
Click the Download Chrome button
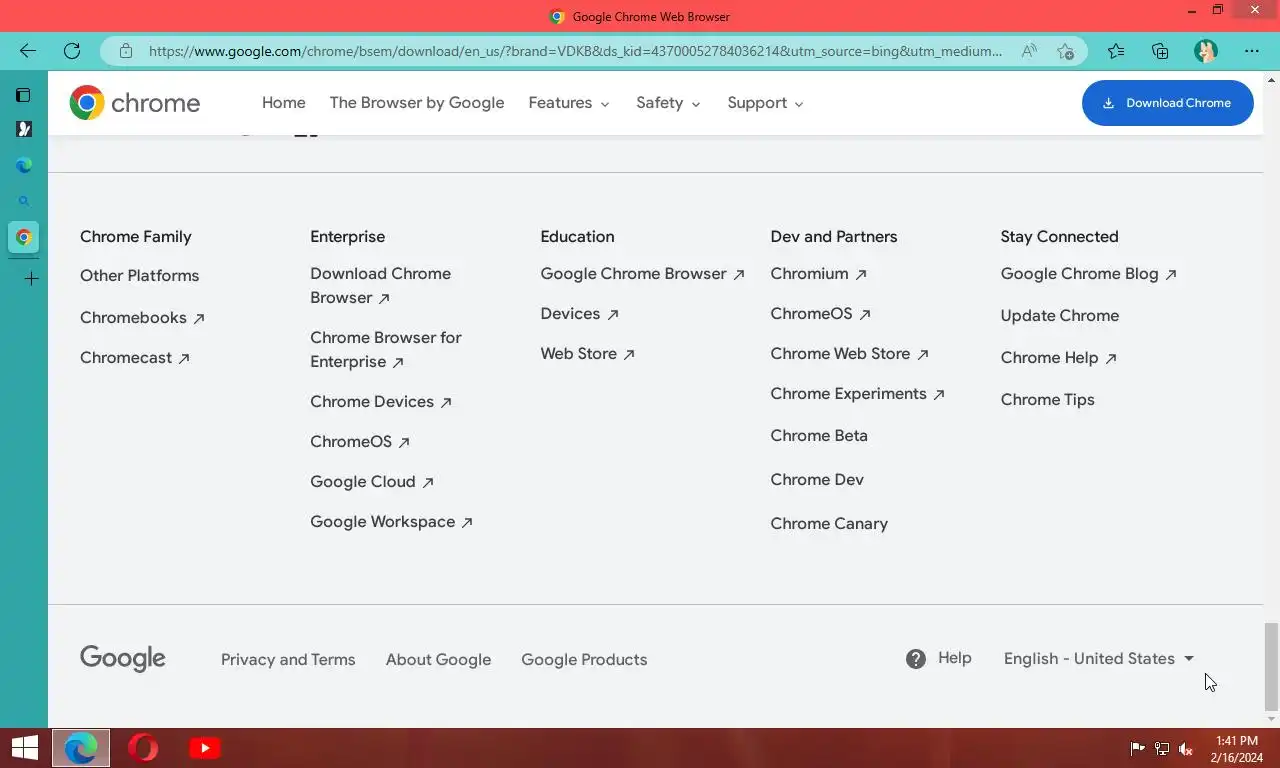(1167, 103)
